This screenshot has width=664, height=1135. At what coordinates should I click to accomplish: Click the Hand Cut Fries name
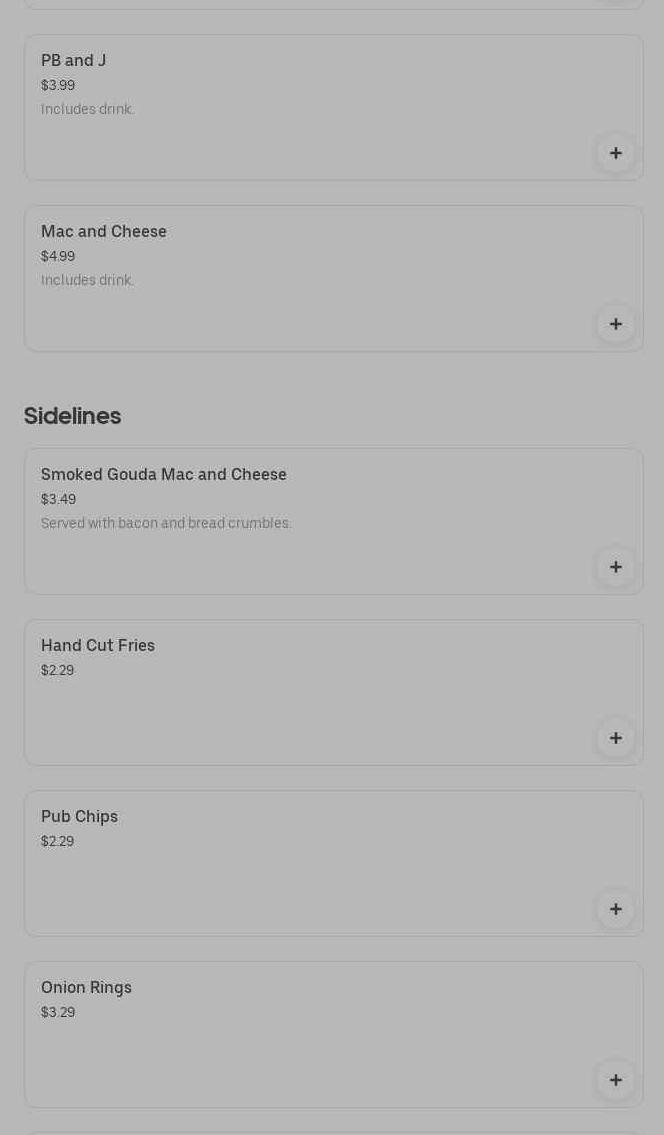pos(98,646)
